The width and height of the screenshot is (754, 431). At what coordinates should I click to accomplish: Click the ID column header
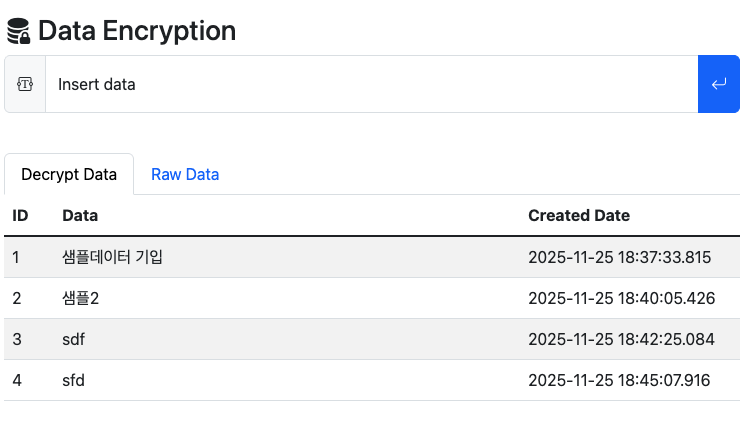20,215
